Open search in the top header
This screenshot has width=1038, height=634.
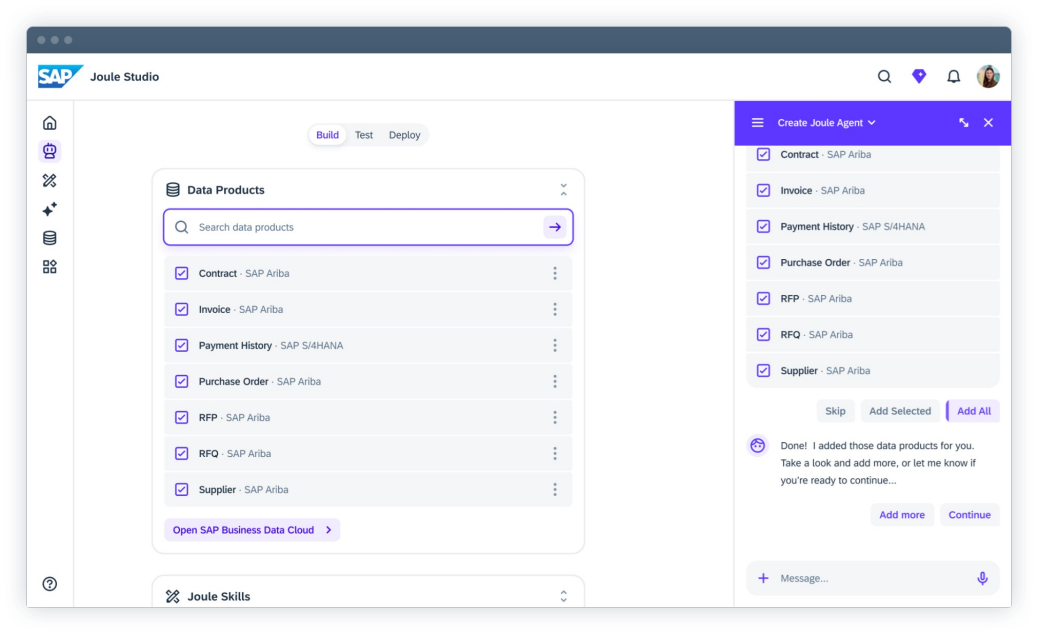tap(884, 77)
